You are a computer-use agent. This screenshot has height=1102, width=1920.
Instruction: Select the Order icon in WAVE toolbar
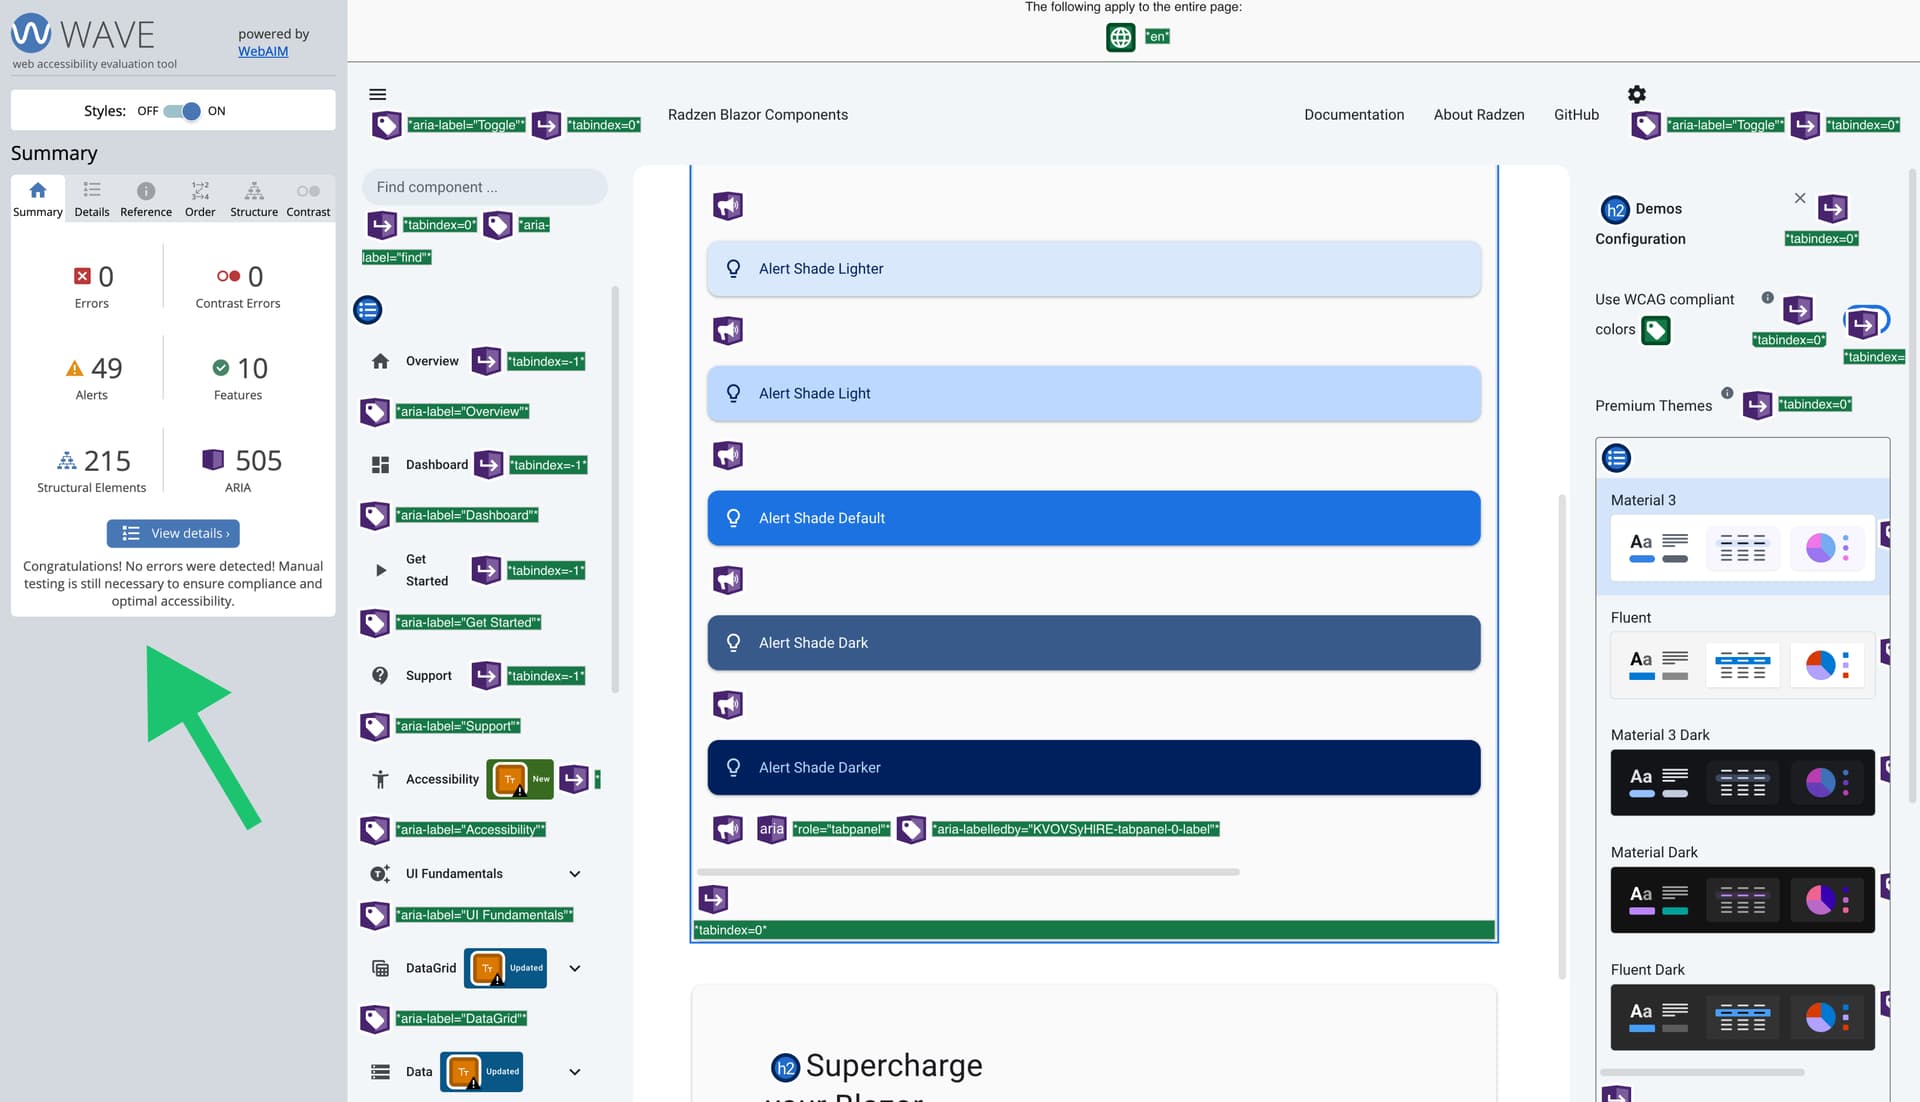(200, 197)
